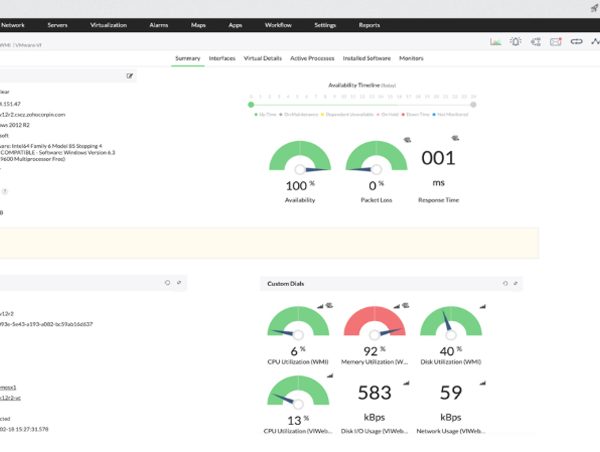Click the pencil edit icon in device details header
This screenshot has height=452, width=600.
pyautogui.click(x=130, y=76)
